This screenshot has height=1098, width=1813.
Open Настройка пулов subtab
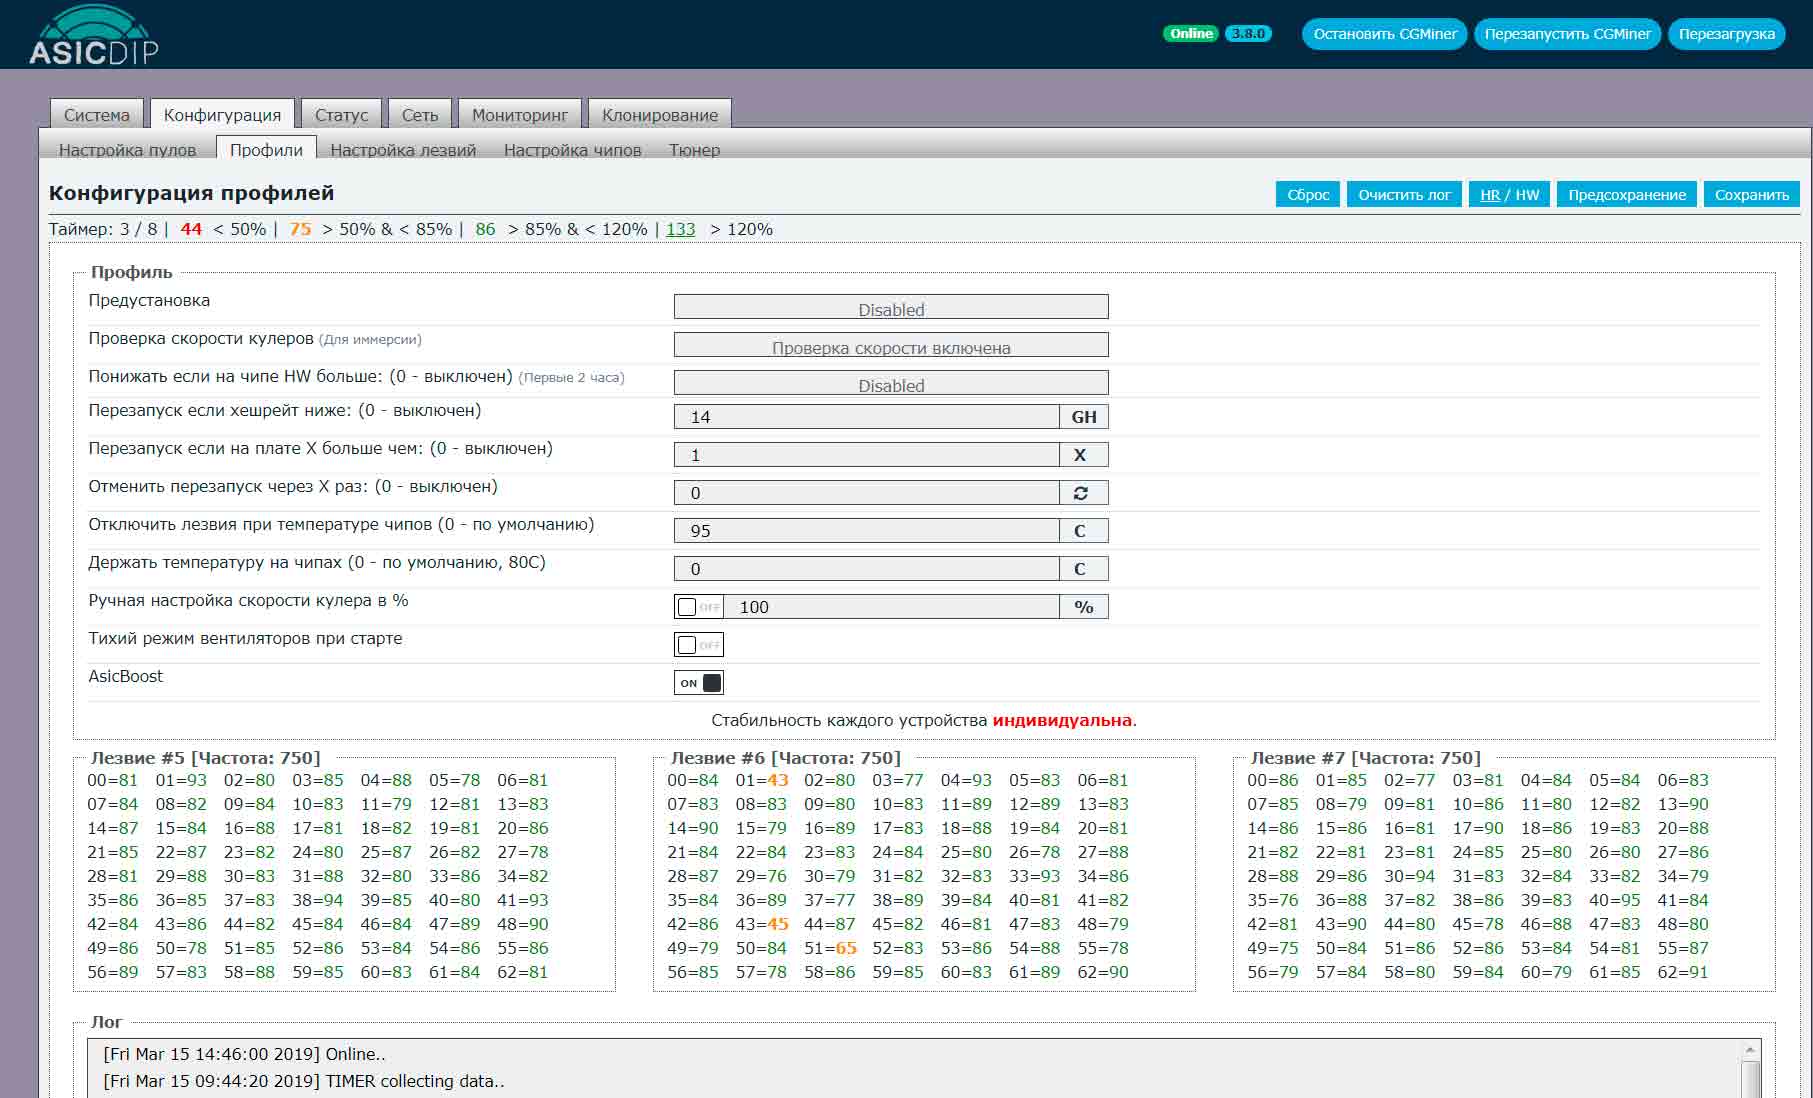point(127,150)
